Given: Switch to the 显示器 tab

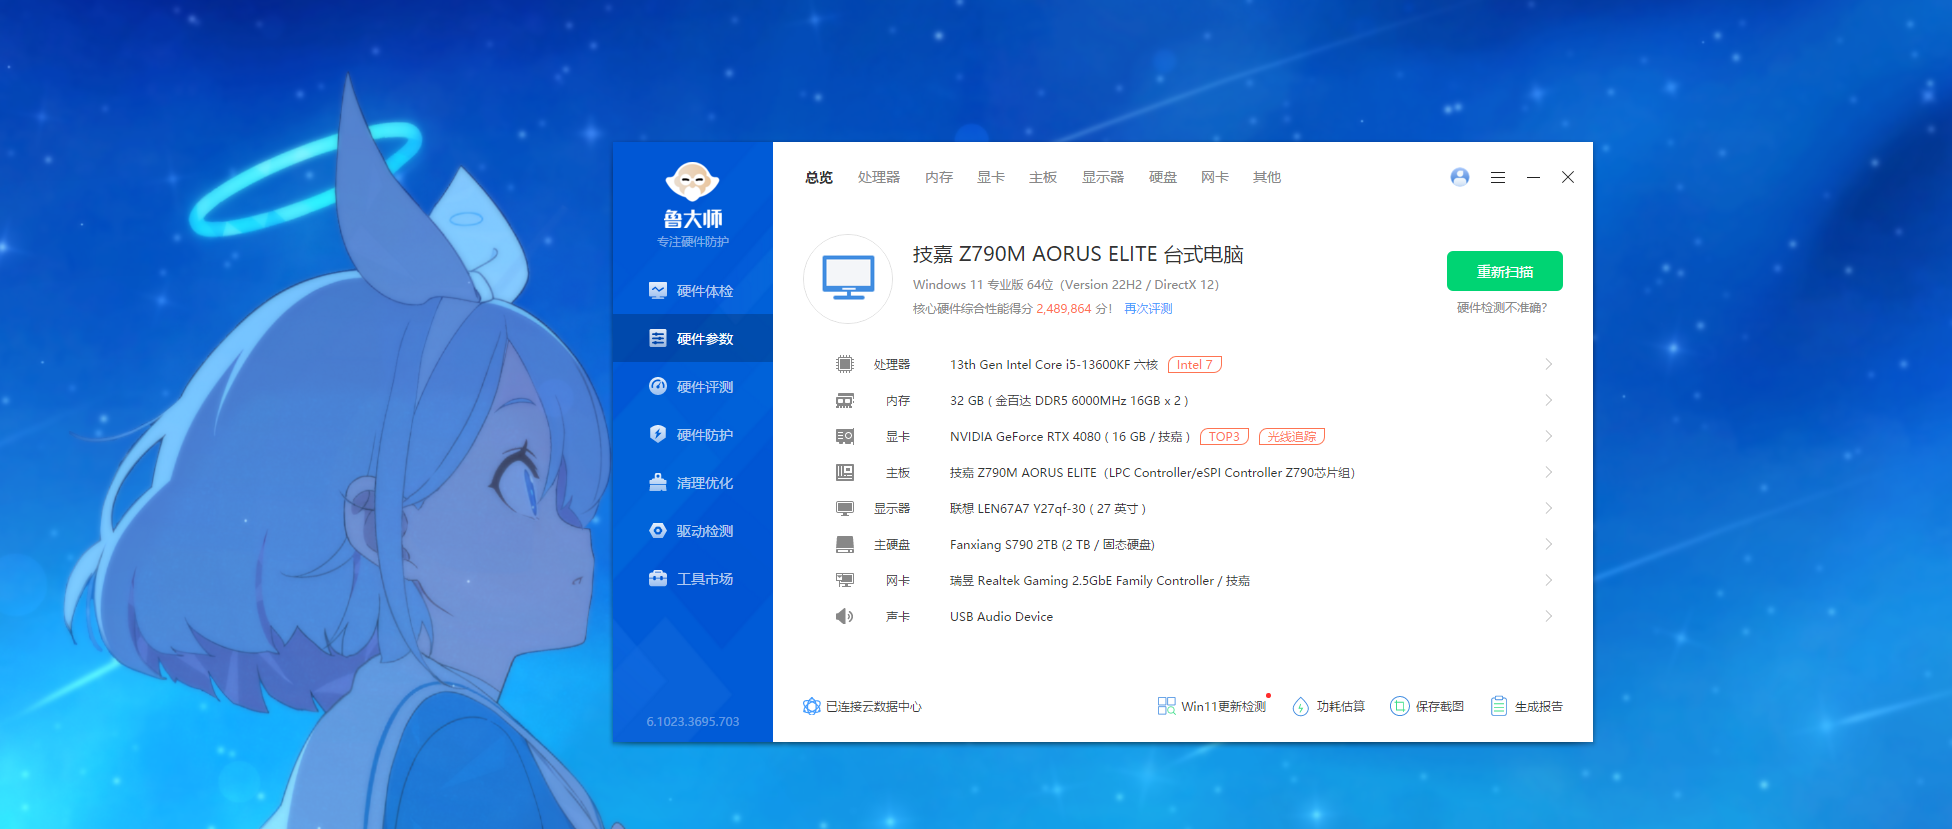Looking at the screenshot, I should click(1103, 177).
